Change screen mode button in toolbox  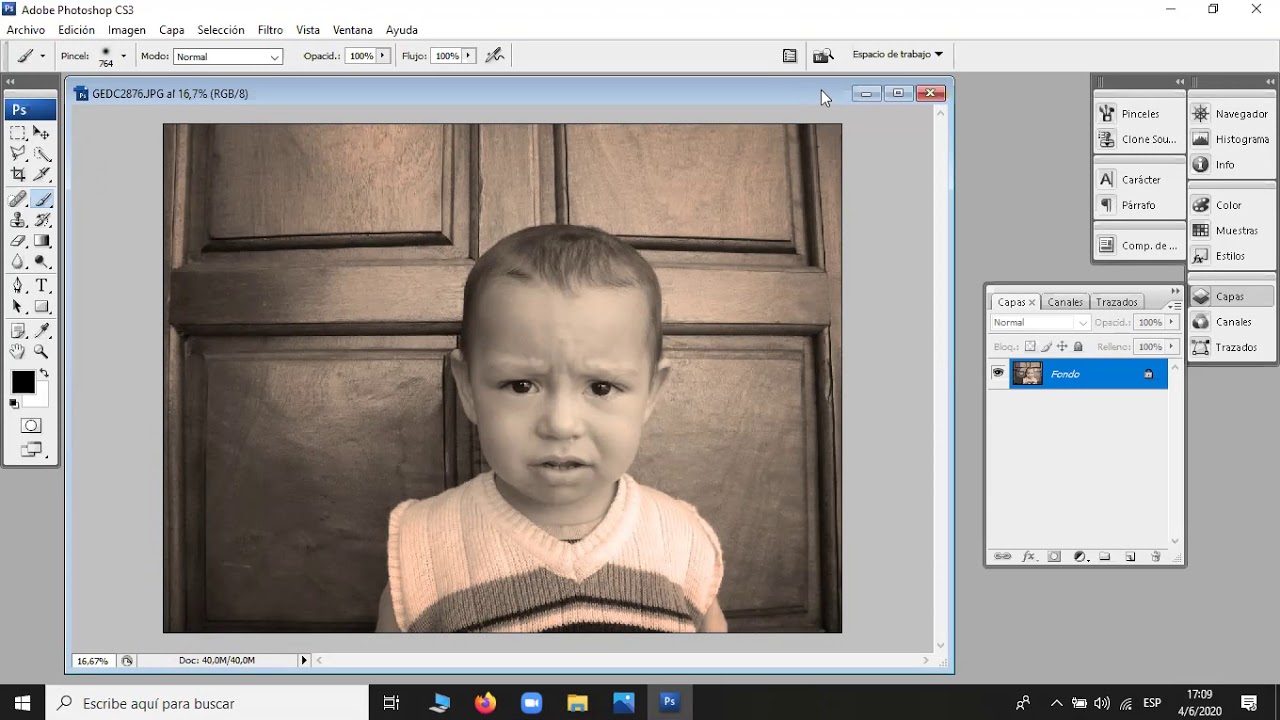pyautogui.click(x=31, y=450)
